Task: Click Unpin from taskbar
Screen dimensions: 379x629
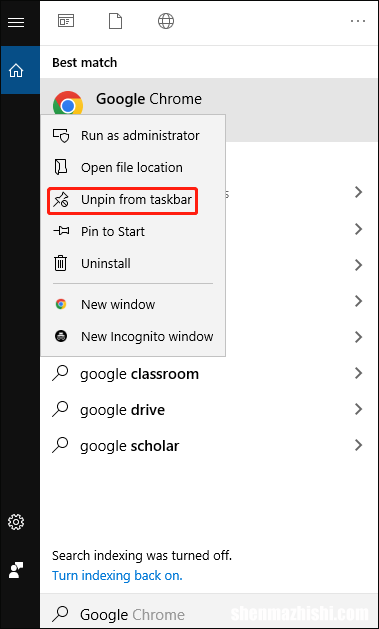Action: click(133, 200)
